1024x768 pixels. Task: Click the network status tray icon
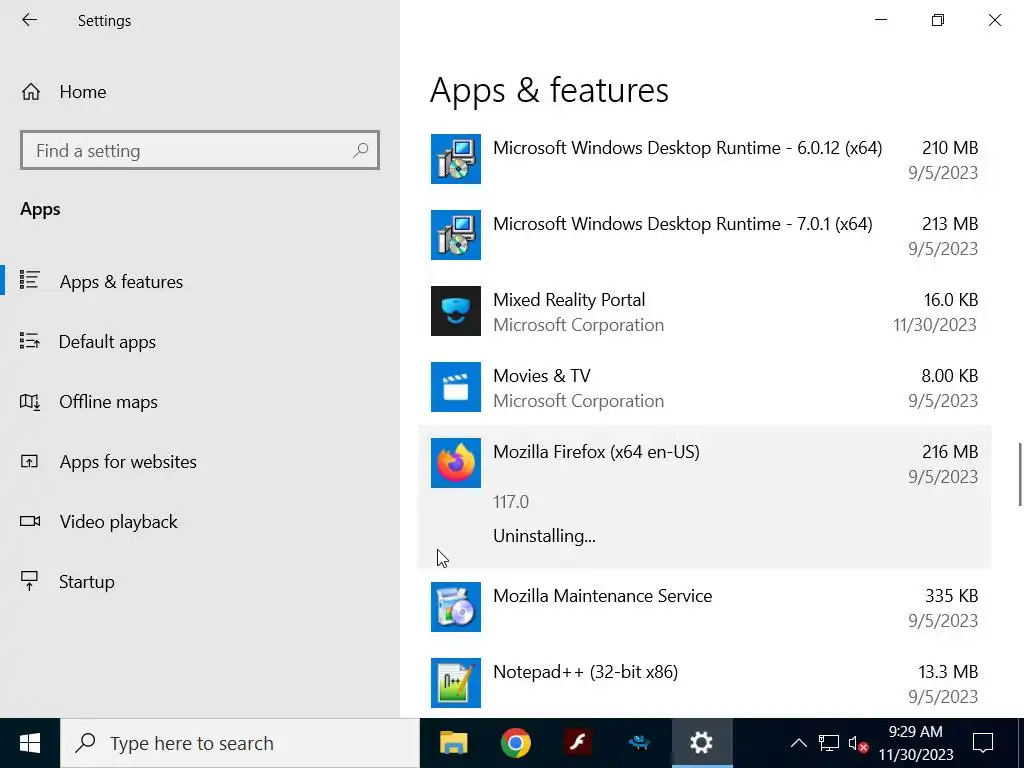[x=829, y=743]
